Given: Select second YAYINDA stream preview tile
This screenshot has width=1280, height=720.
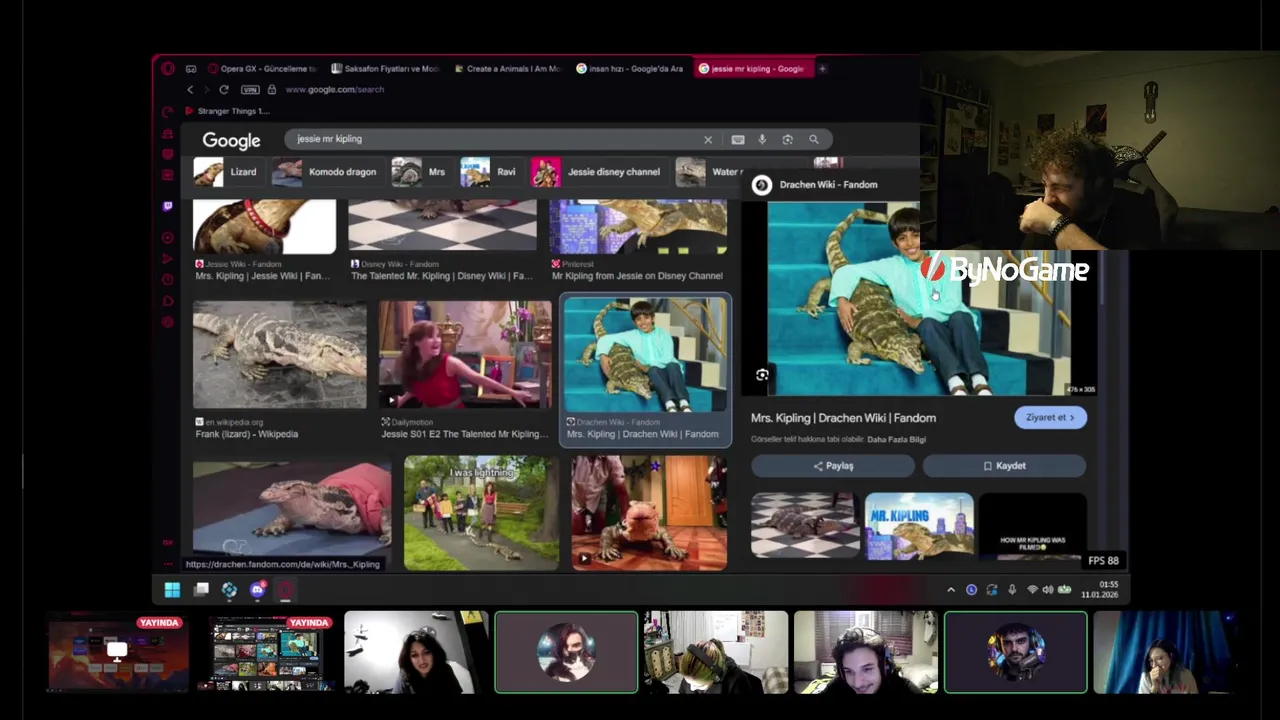Looking at the screenshot, I should pos(266,652).
